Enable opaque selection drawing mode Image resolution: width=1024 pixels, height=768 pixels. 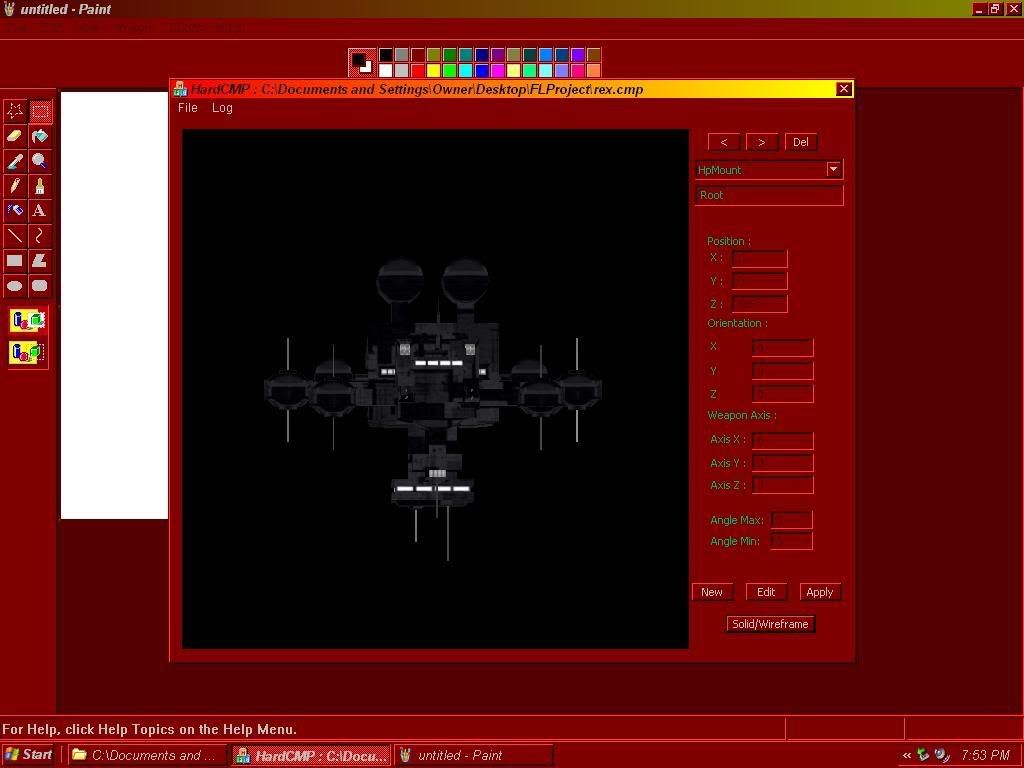(x=28, y=321)
